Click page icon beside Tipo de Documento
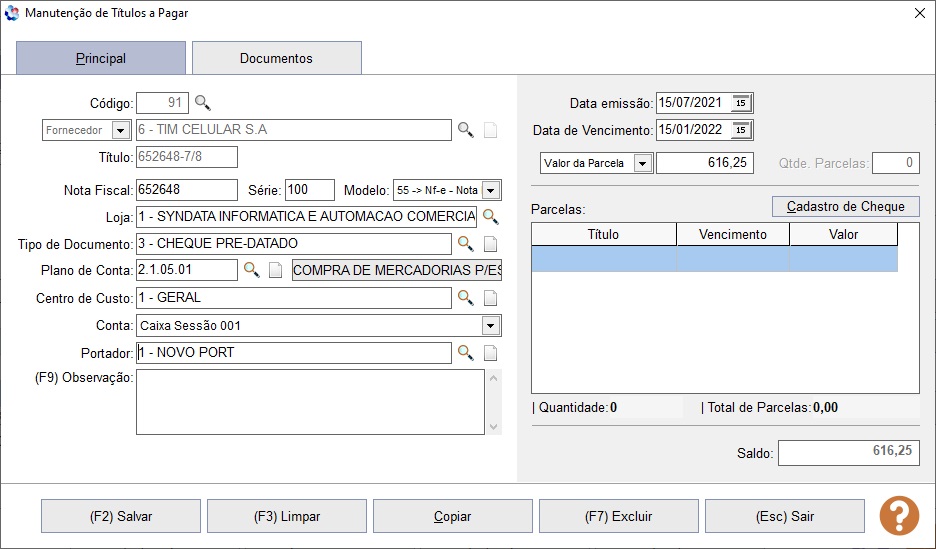 point(490,243)
